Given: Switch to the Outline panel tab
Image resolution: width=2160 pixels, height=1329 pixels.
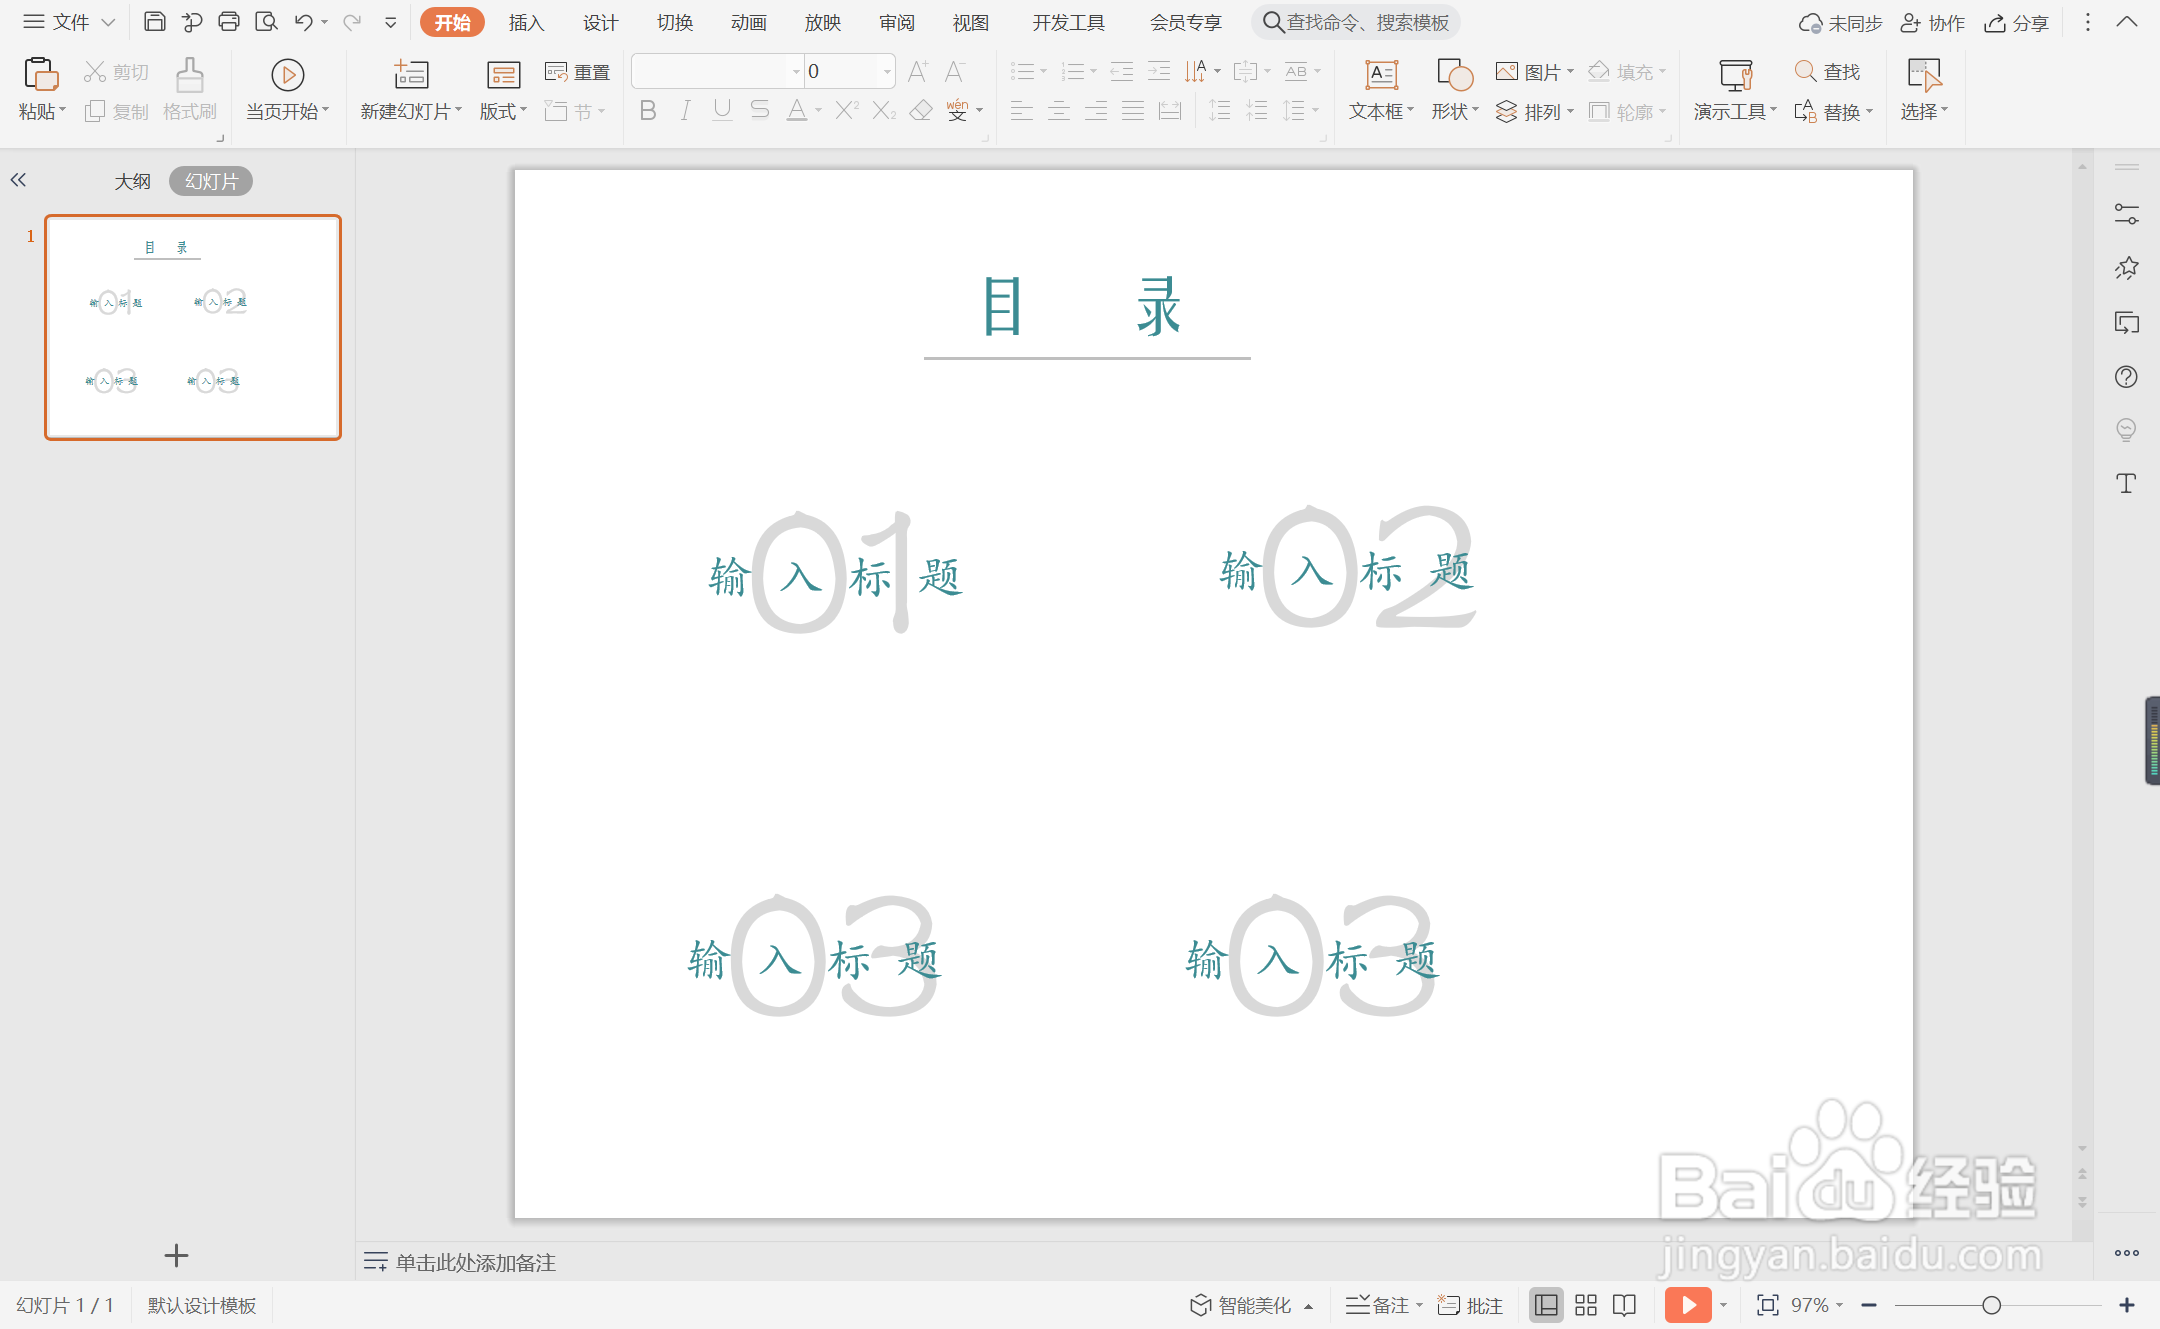Looking at the screenshot, I should click(x=132, y=181).
